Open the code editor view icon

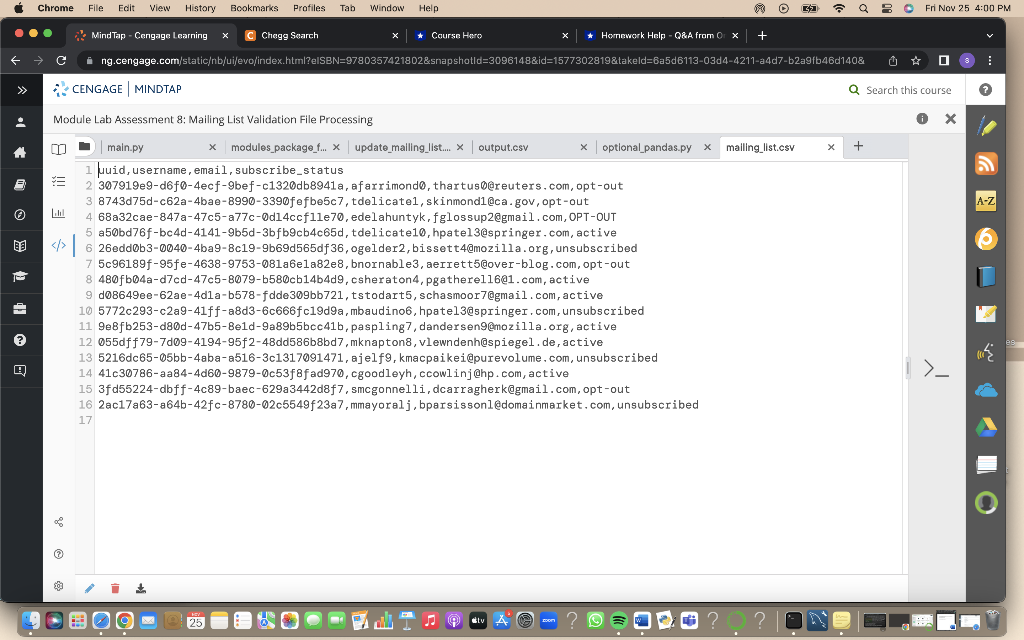pyautogui.click(x=58, y=244)
